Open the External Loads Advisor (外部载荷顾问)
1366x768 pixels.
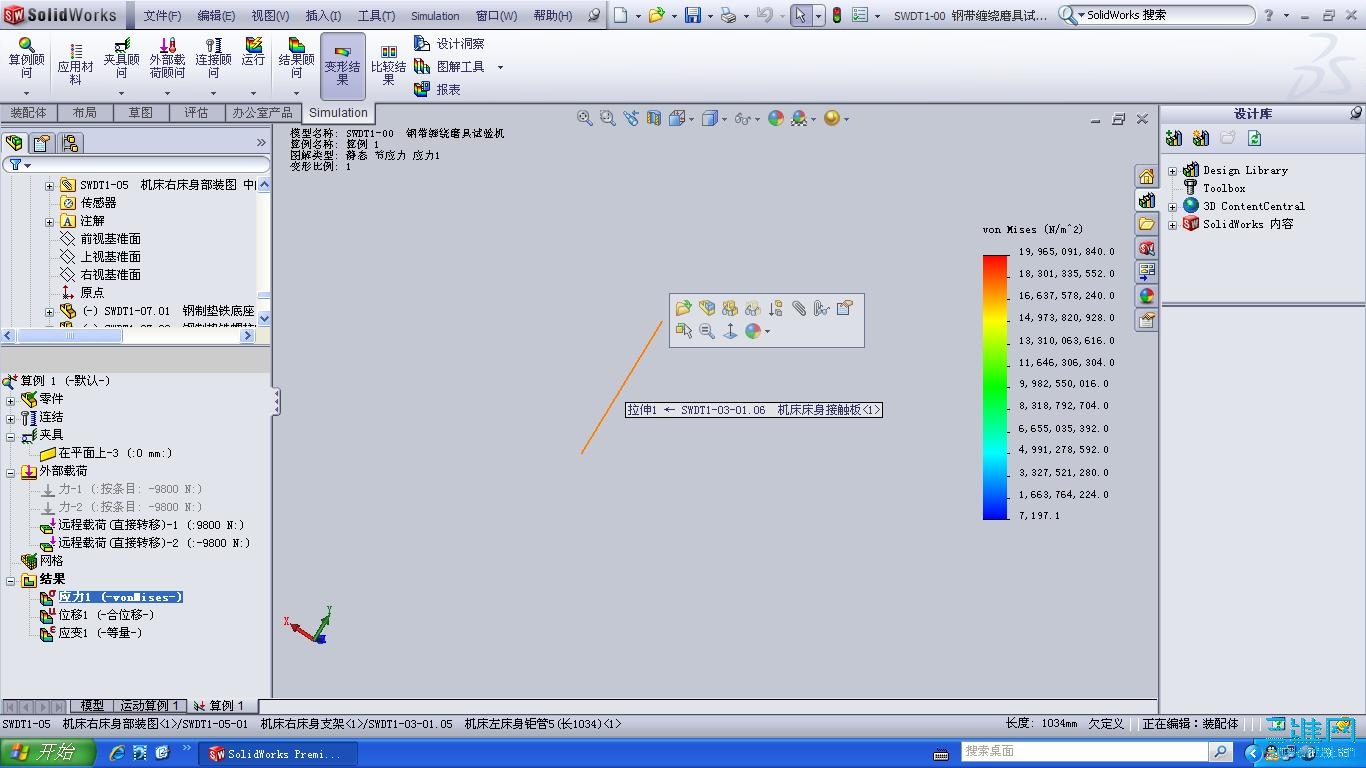(167, 58)
